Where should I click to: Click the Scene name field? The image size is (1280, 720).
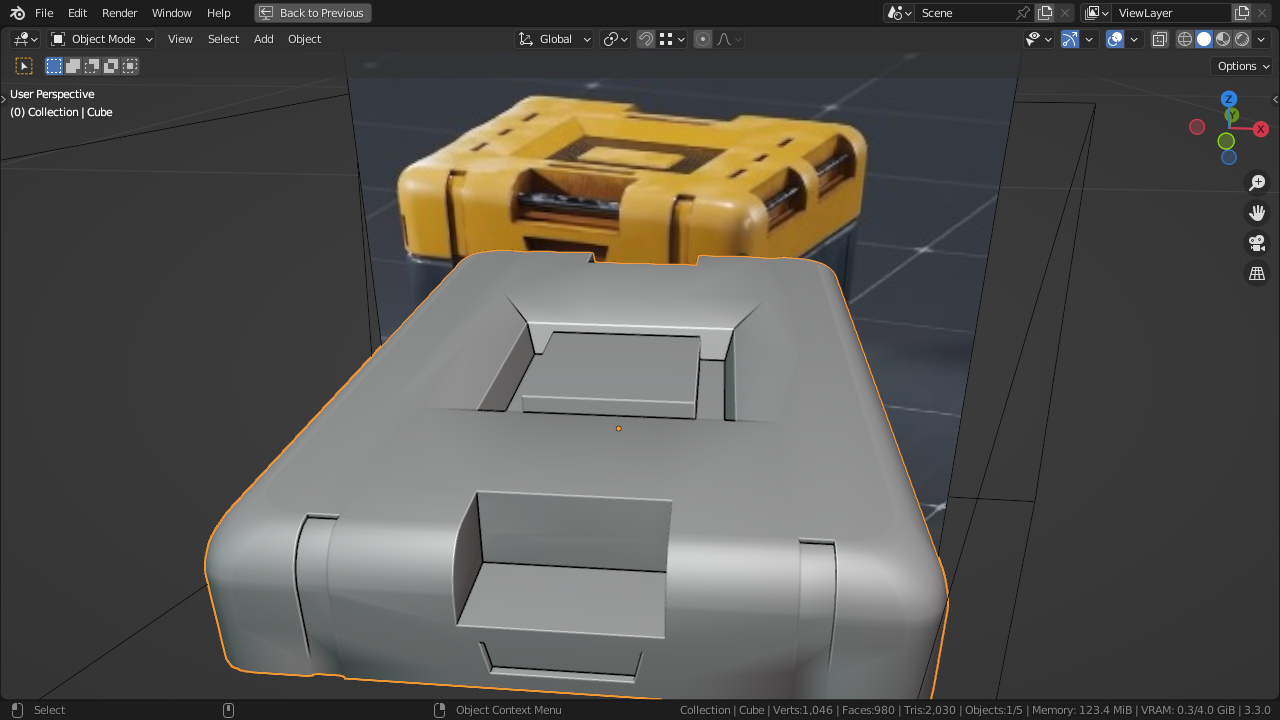click(x=965, y=13)
